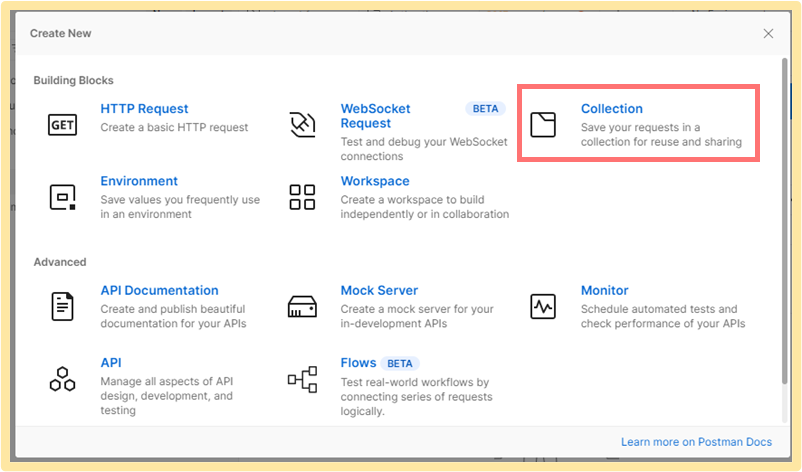The image size is (802, 472).
Task: Click "Manage all aspects of API design" text
Action: click(167, 396)
